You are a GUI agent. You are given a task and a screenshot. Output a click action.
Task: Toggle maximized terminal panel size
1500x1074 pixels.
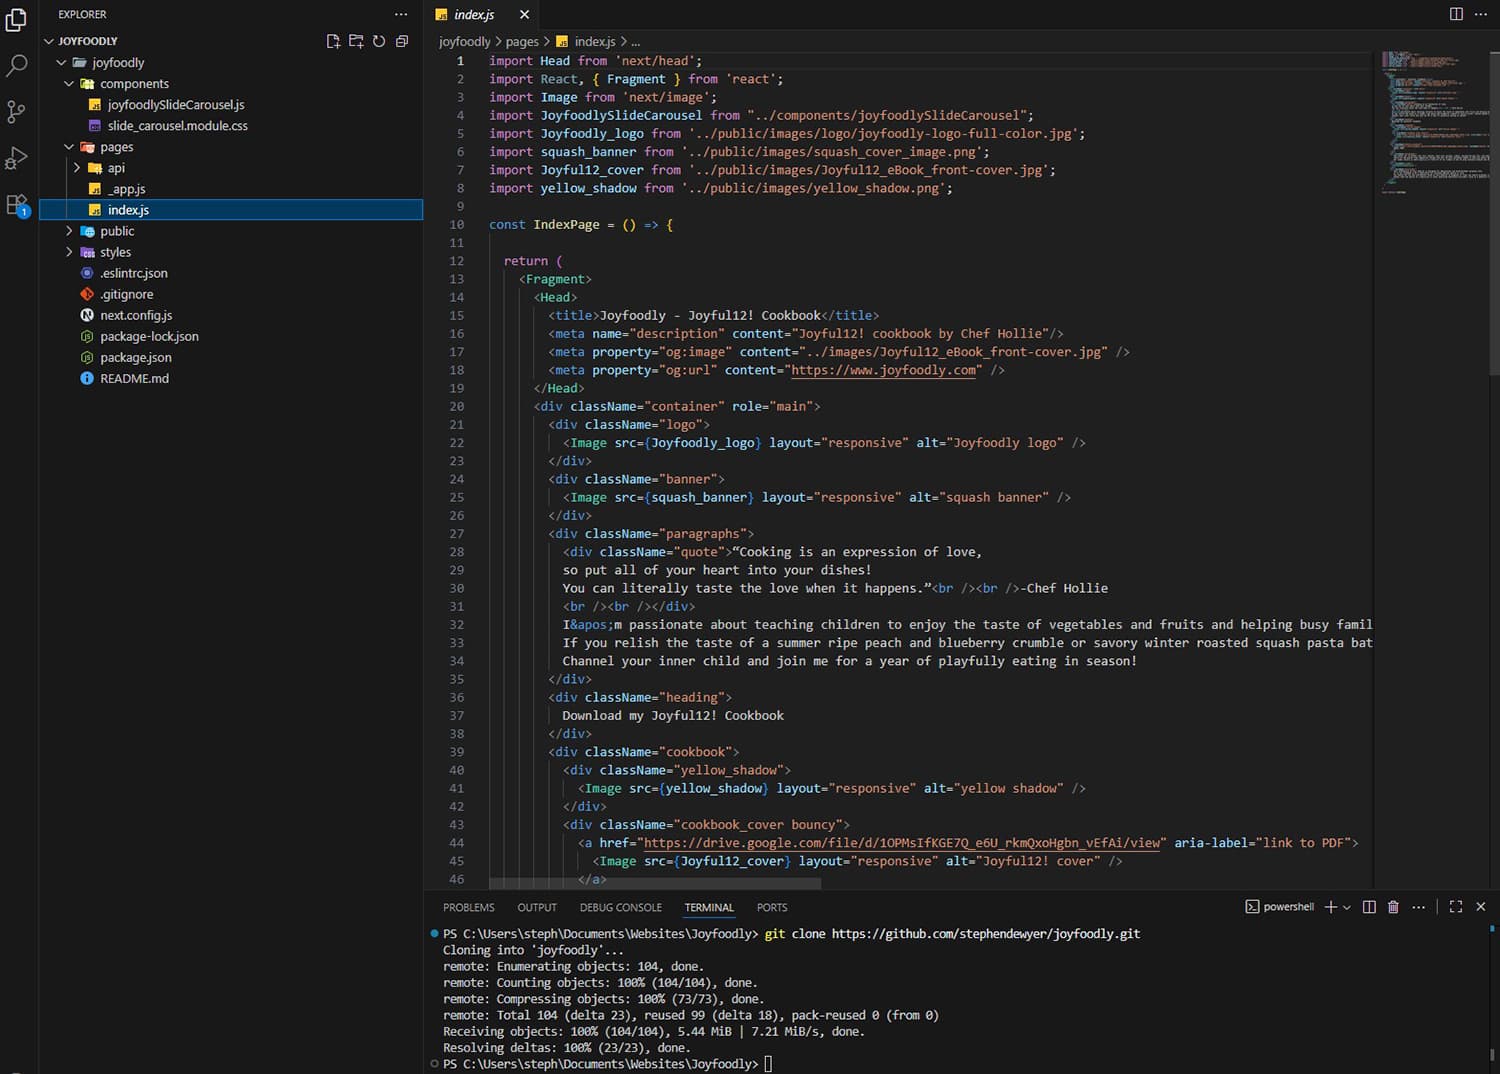[1456, 907]
